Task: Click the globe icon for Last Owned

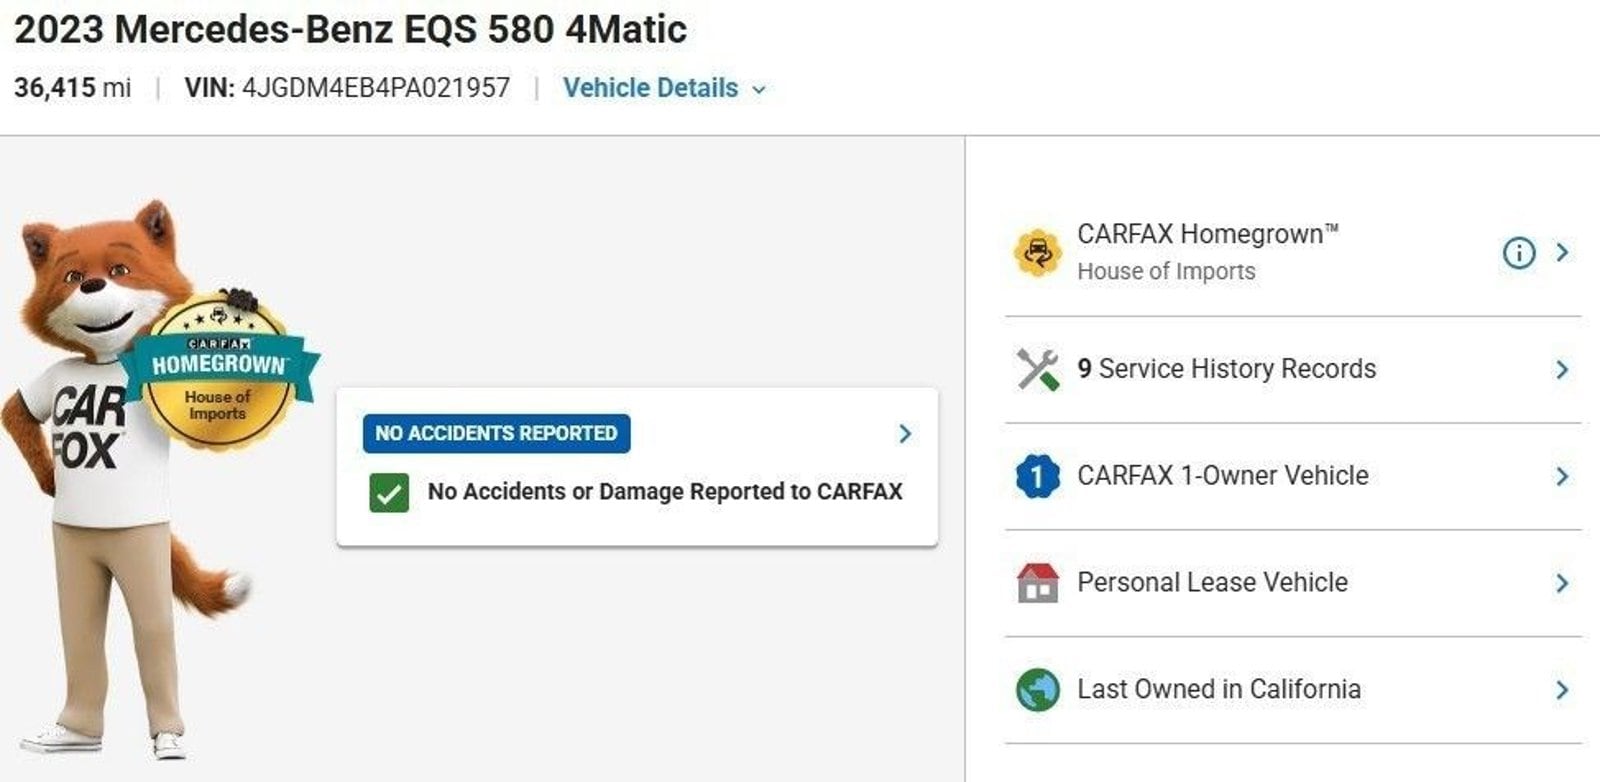Action: tap(1038, 690)
